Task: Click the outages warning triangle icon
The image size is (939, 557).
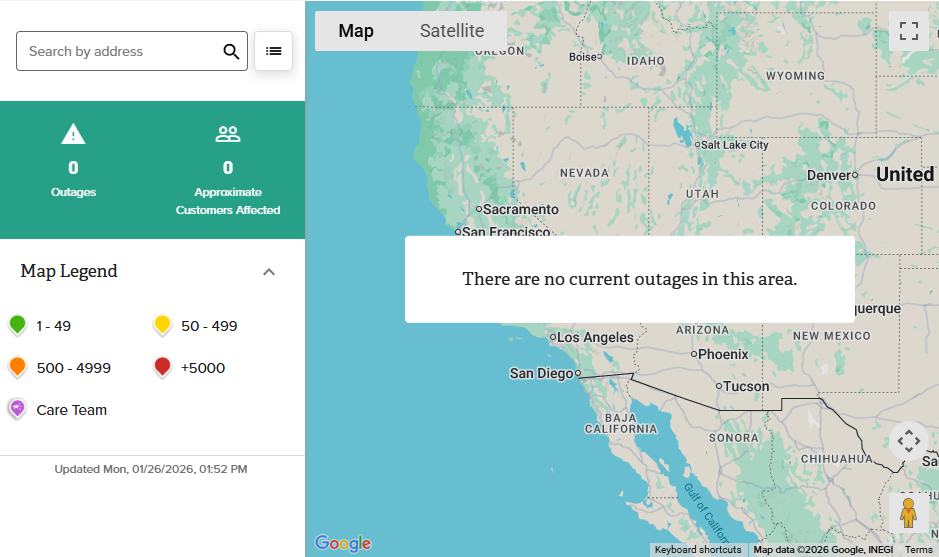Action: pyautogui.click(x=73, y=134)
